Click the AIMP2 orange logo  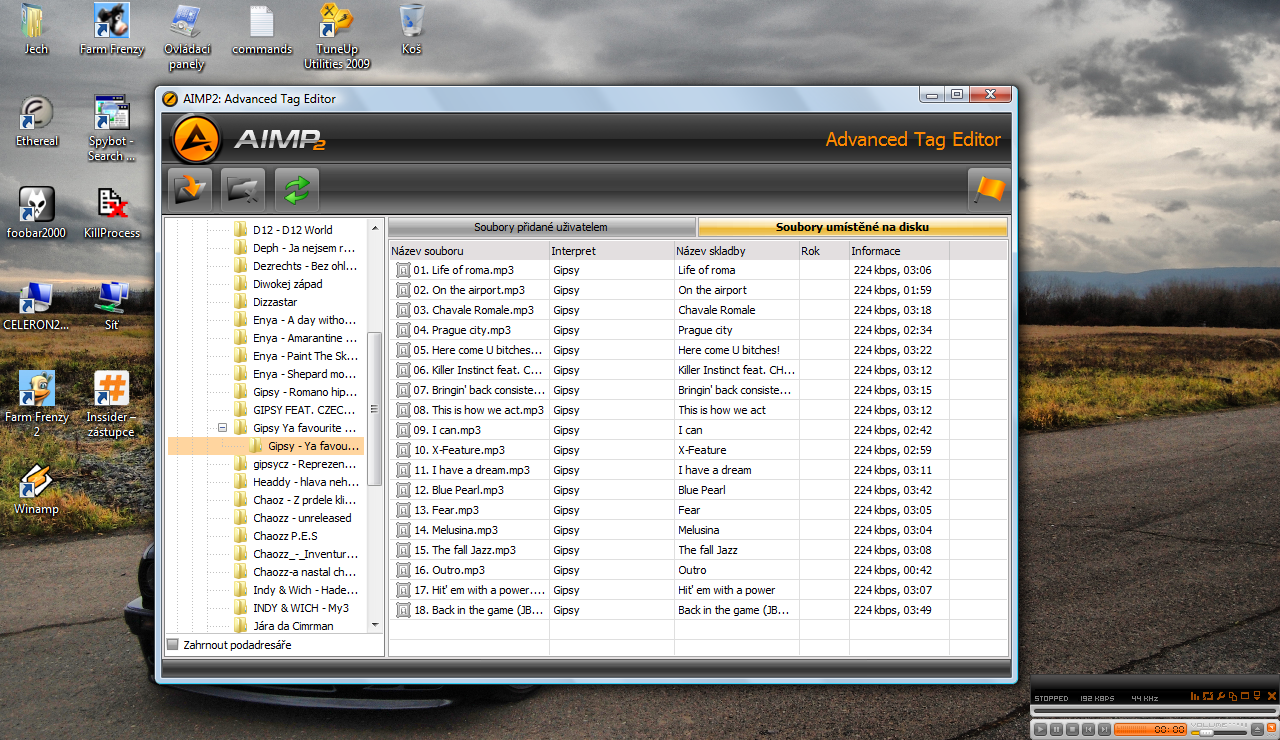tap(196, 139)
